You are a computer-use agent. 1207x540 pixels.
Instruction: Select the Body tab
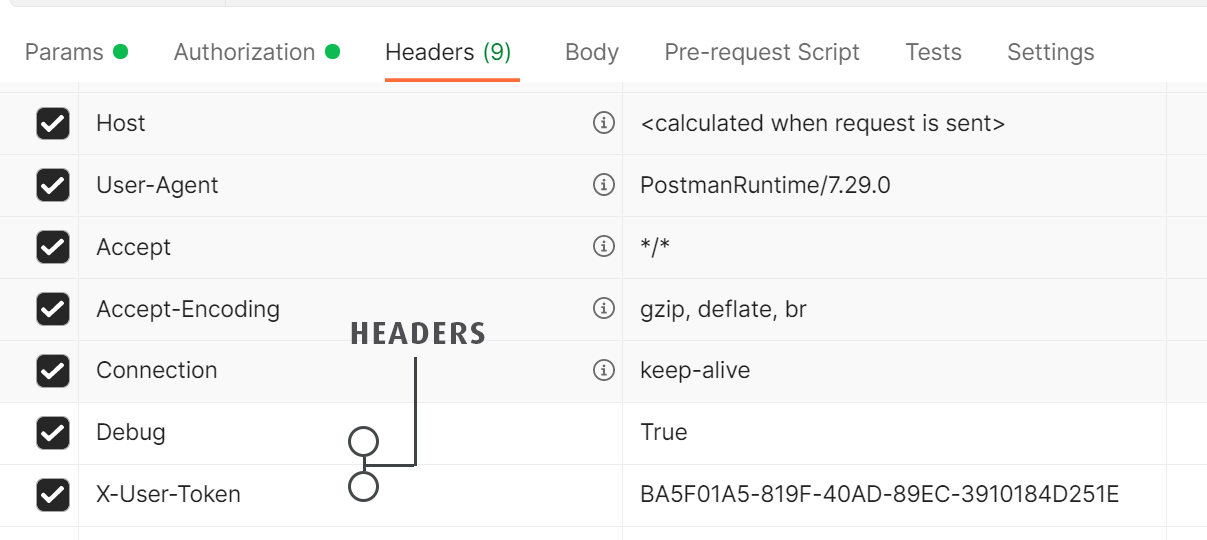click(591, 52)
